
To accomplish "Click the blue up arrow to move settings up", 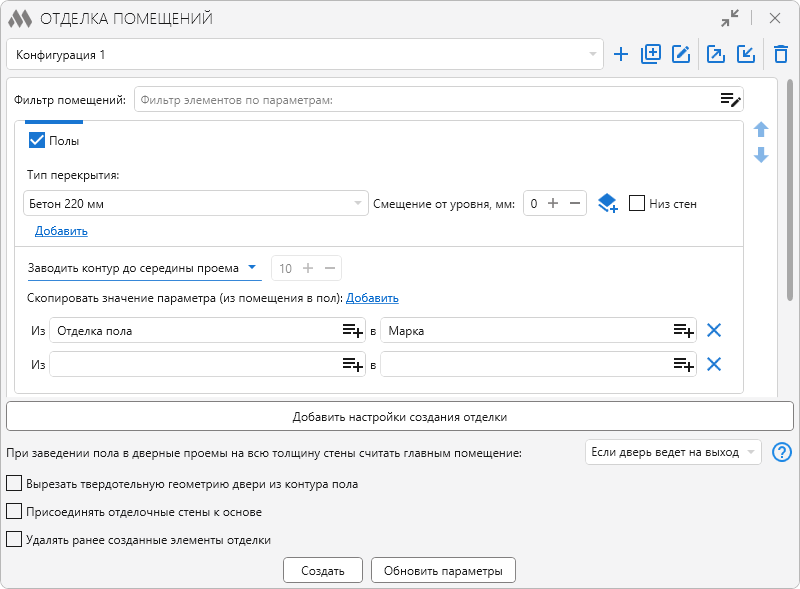I will 761,129.
